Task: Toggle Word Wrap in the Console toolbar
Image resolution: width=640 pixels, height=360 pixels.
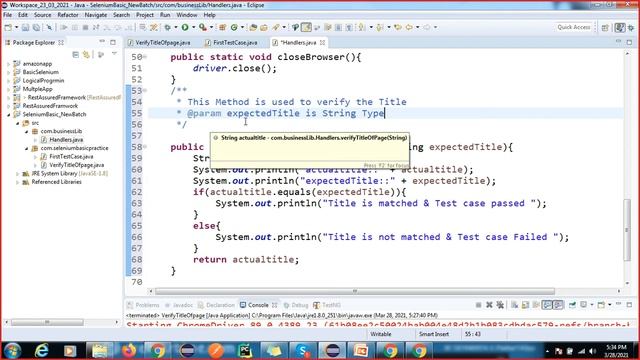Action: point(536,305)
